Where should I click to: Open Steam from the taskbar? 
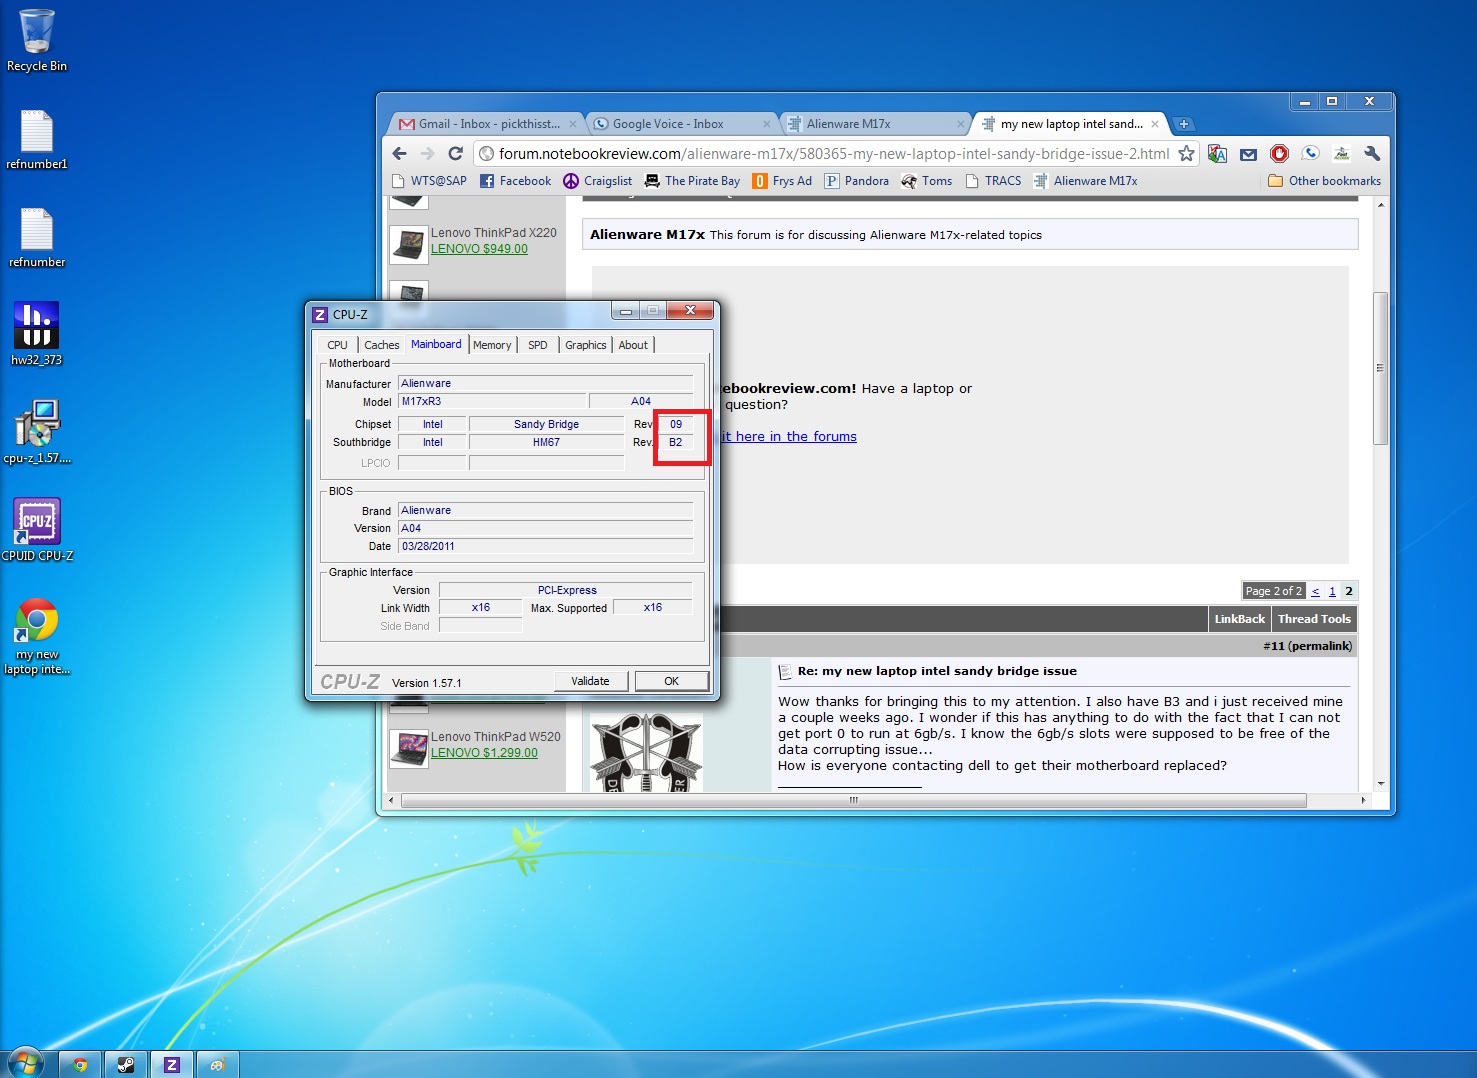(126, 1065)
